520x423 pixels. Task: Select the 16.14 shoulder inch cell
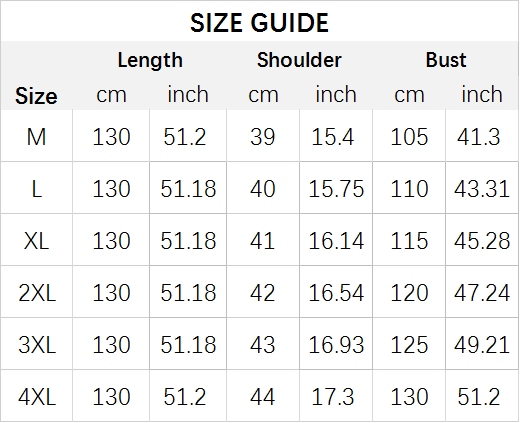(336, 241)
